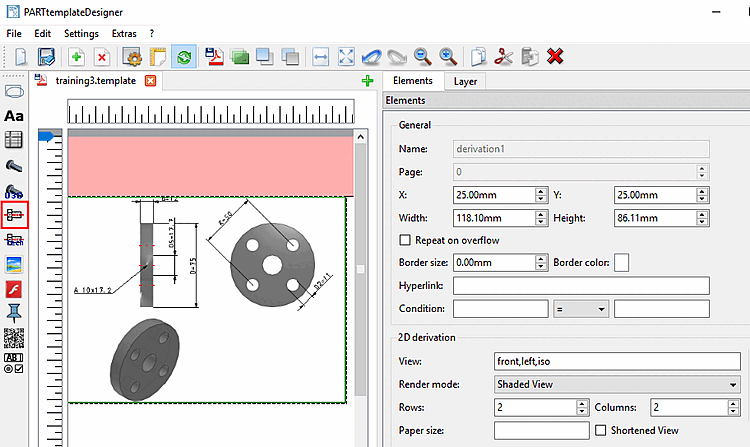Increase the Rows spinner value

582,402
